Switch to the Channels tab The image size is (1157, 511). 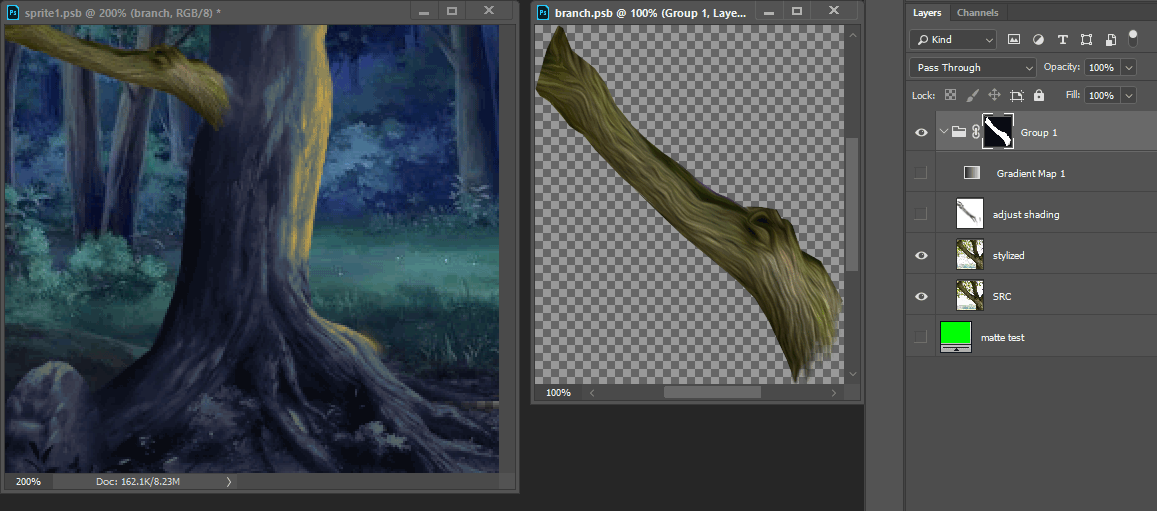(977, 13)
